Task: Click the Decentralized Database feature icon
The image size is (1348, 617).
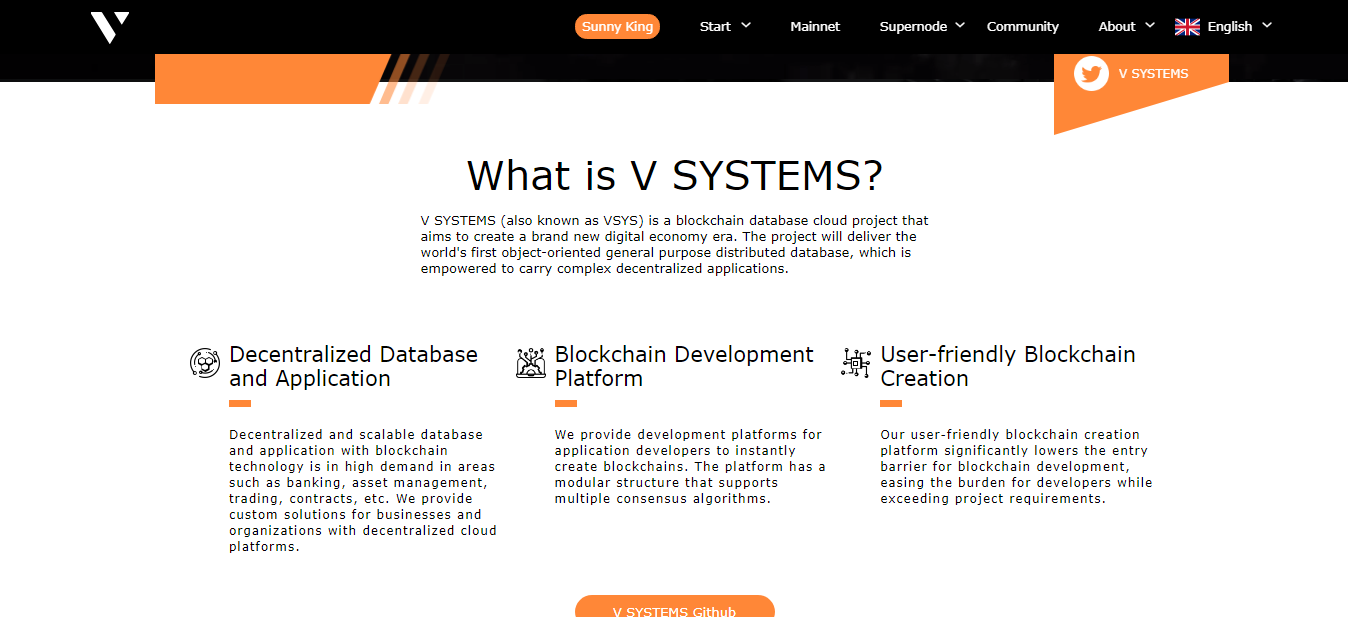Action: coord(205,362)
